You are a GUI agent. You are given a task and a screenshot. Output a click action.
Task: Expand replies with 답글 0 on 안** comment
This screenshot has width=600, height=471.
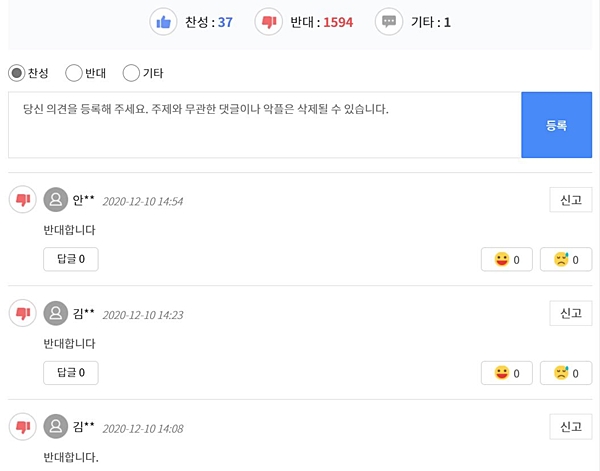tap(71, 260)
